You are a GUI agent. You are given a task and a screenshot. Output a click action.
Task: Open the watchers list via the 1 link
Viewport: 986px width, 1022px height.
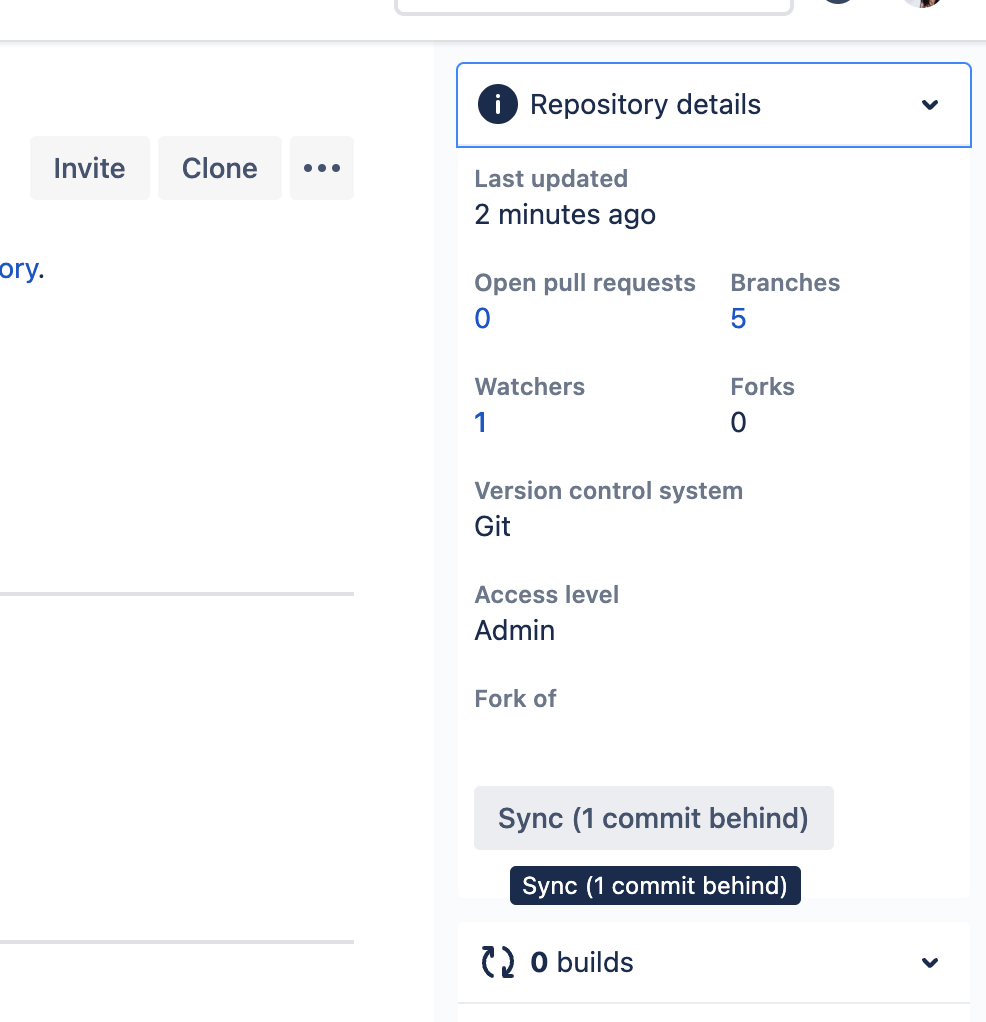point(480,422)
